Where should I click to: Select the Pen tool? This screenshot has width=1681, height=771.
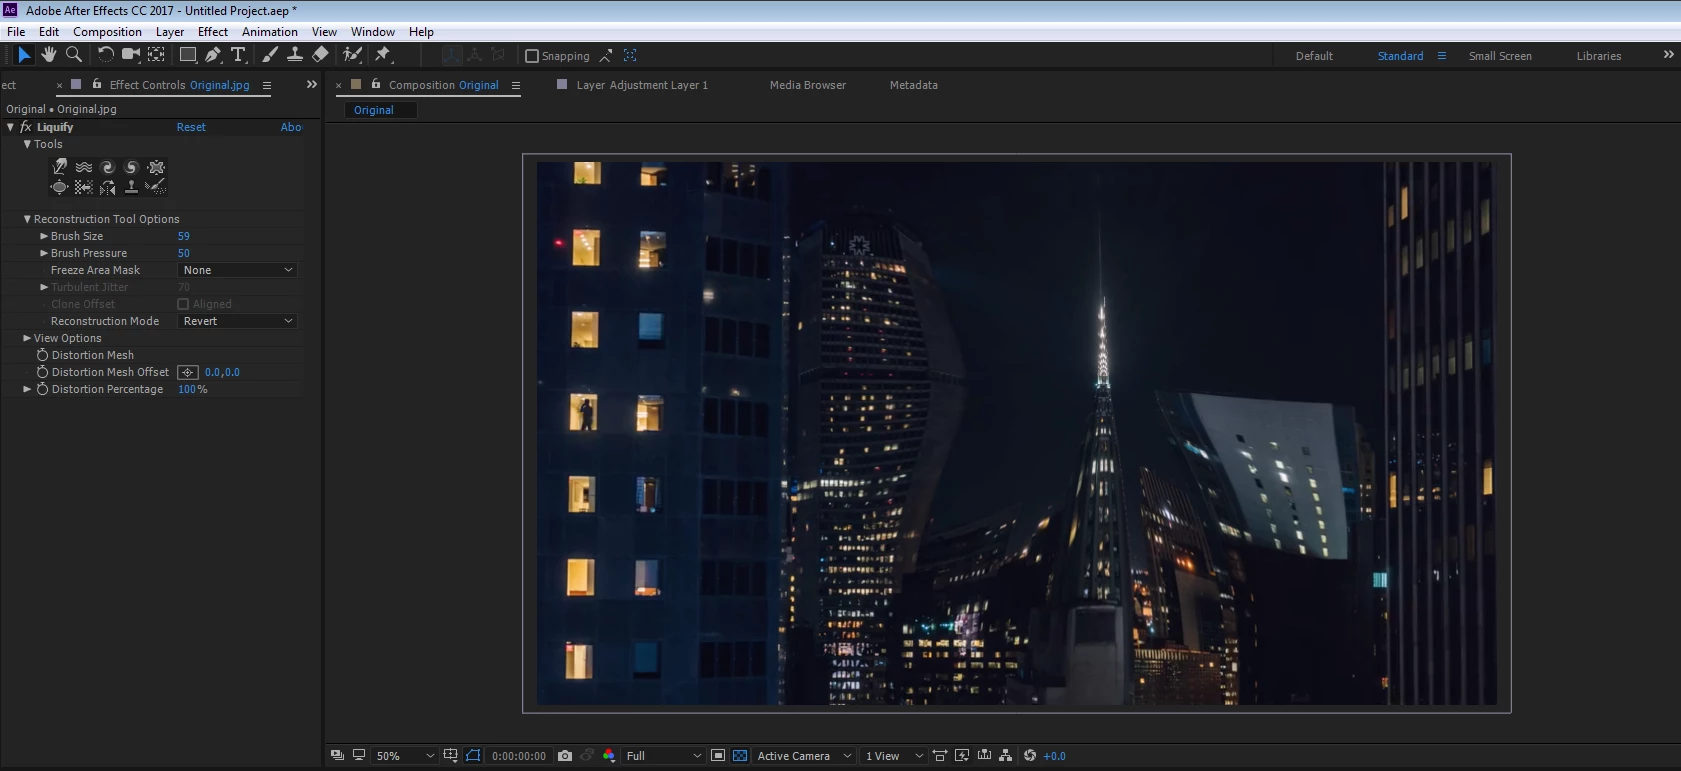[x=213, y=55]
